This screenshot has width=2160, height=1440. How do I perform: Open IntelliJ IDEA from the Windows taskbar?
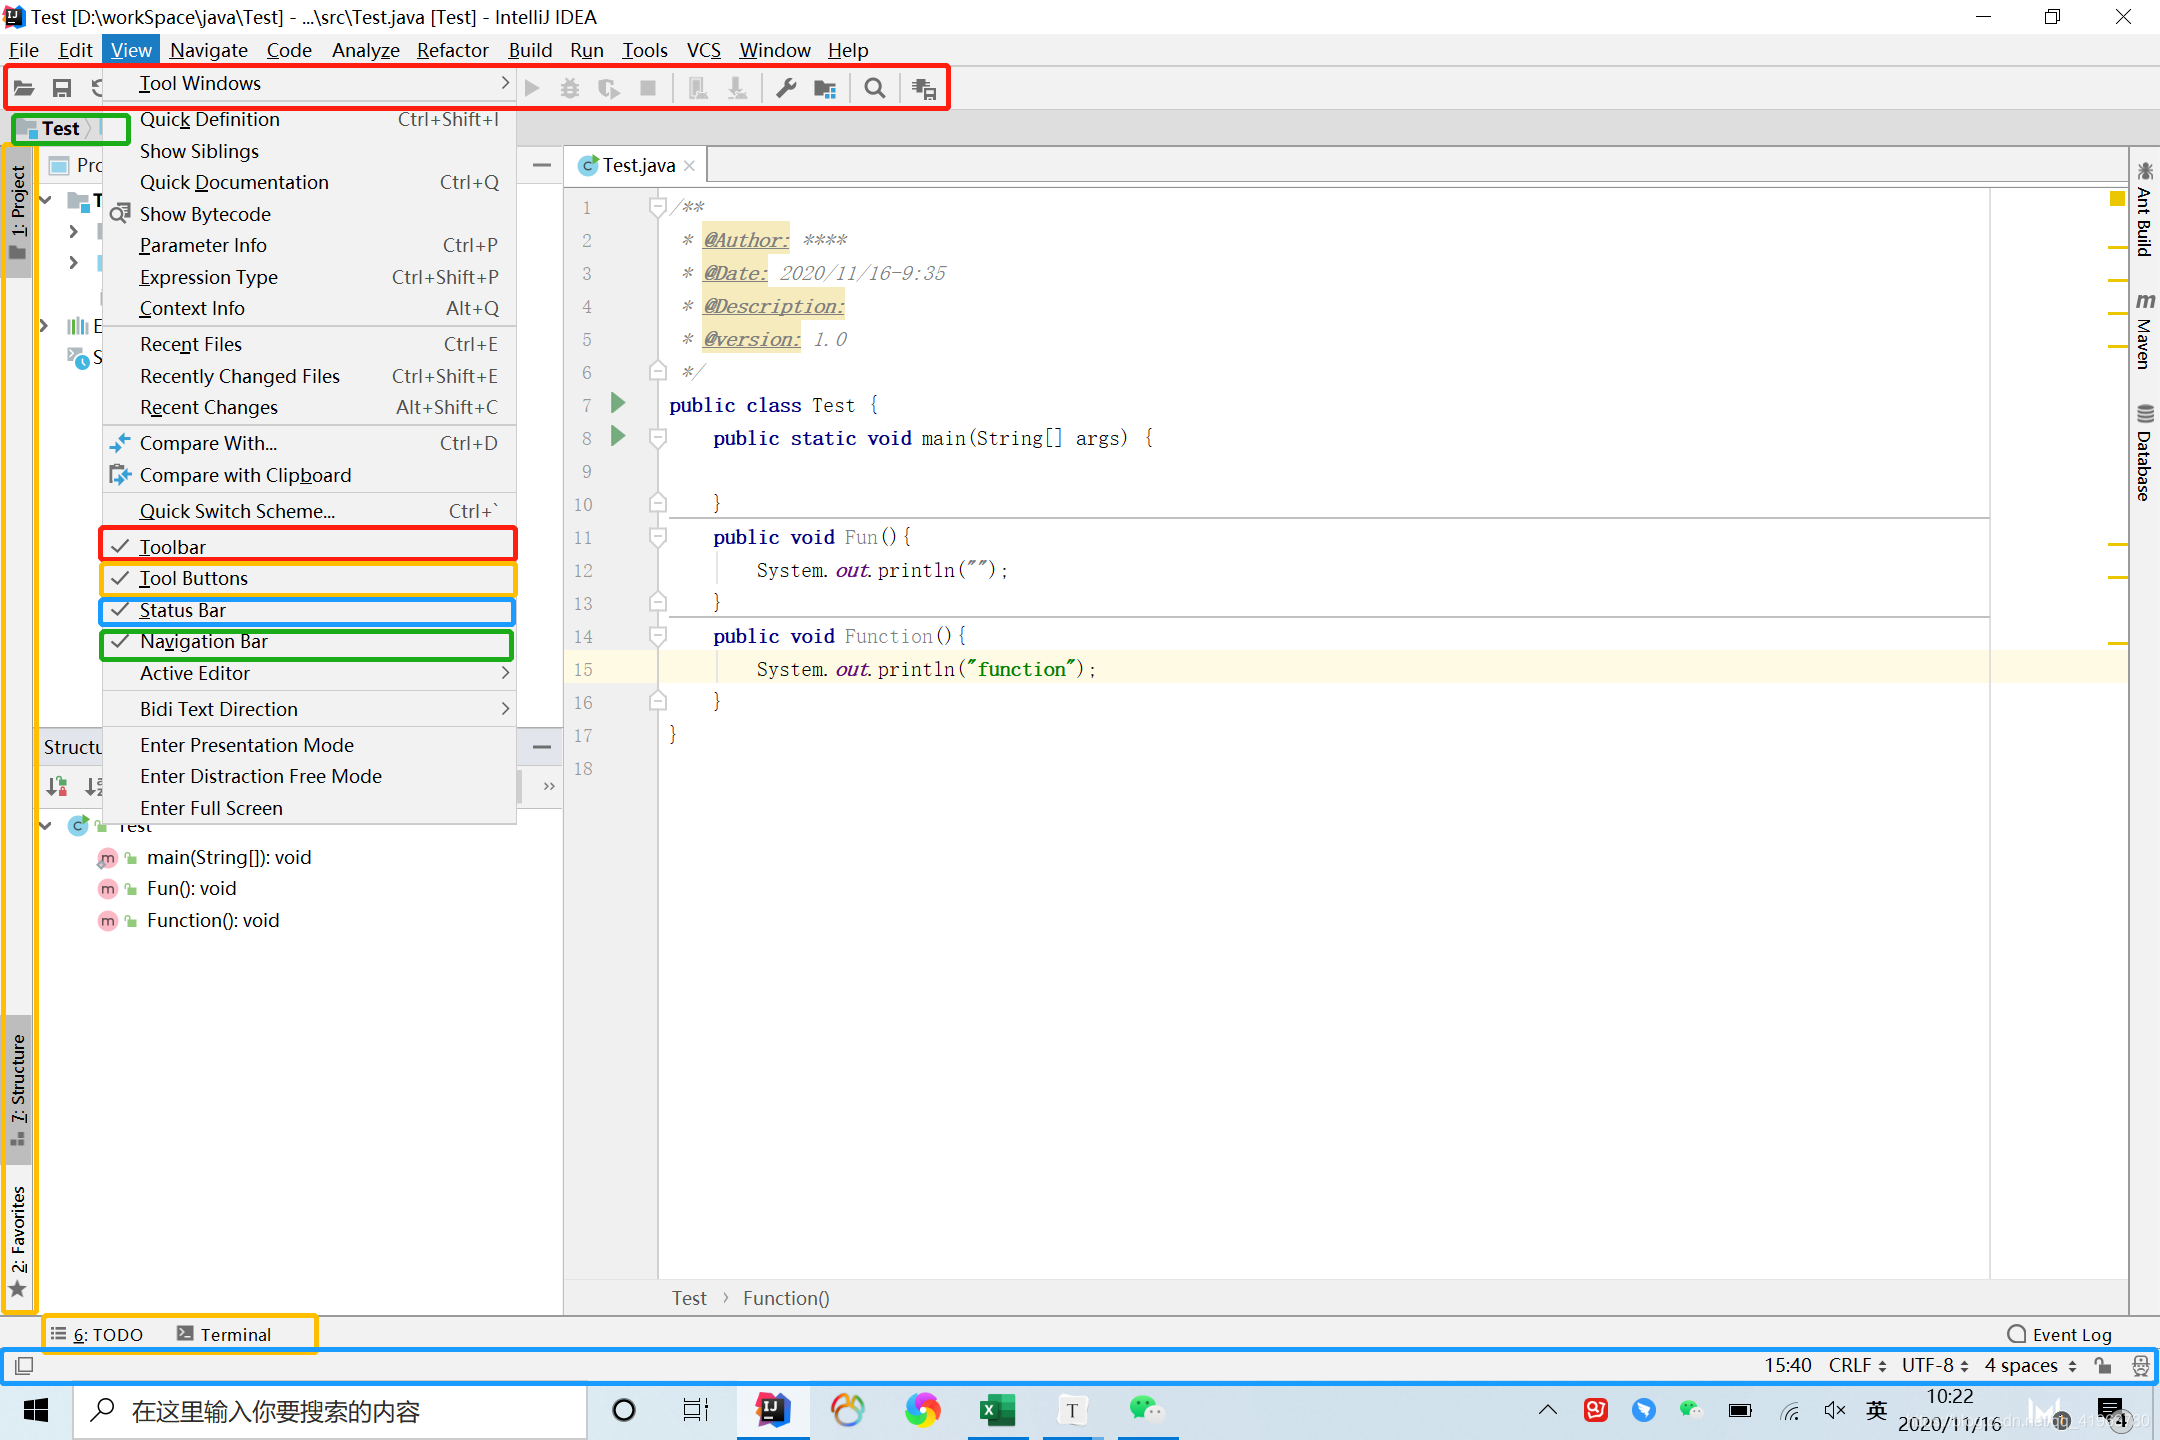773,1410
